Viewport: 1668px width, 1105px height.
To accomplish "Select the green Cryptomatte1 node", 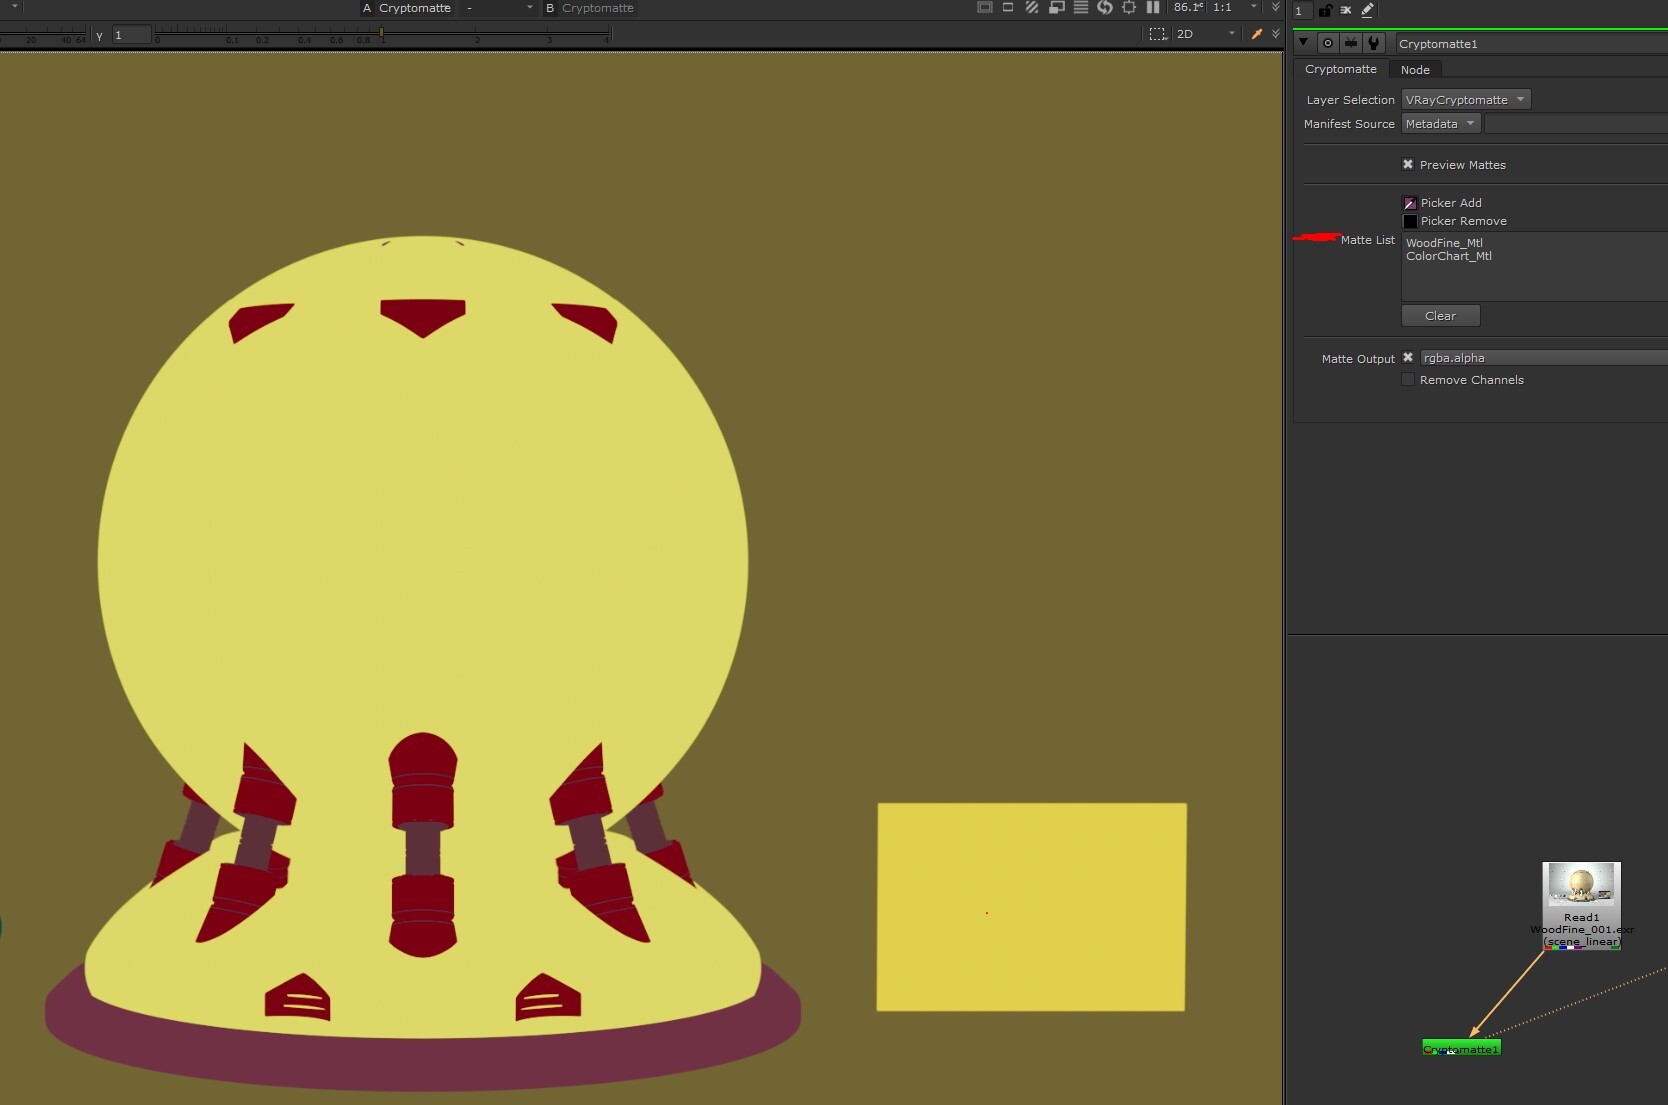I will click(x=1461, y=1048).
